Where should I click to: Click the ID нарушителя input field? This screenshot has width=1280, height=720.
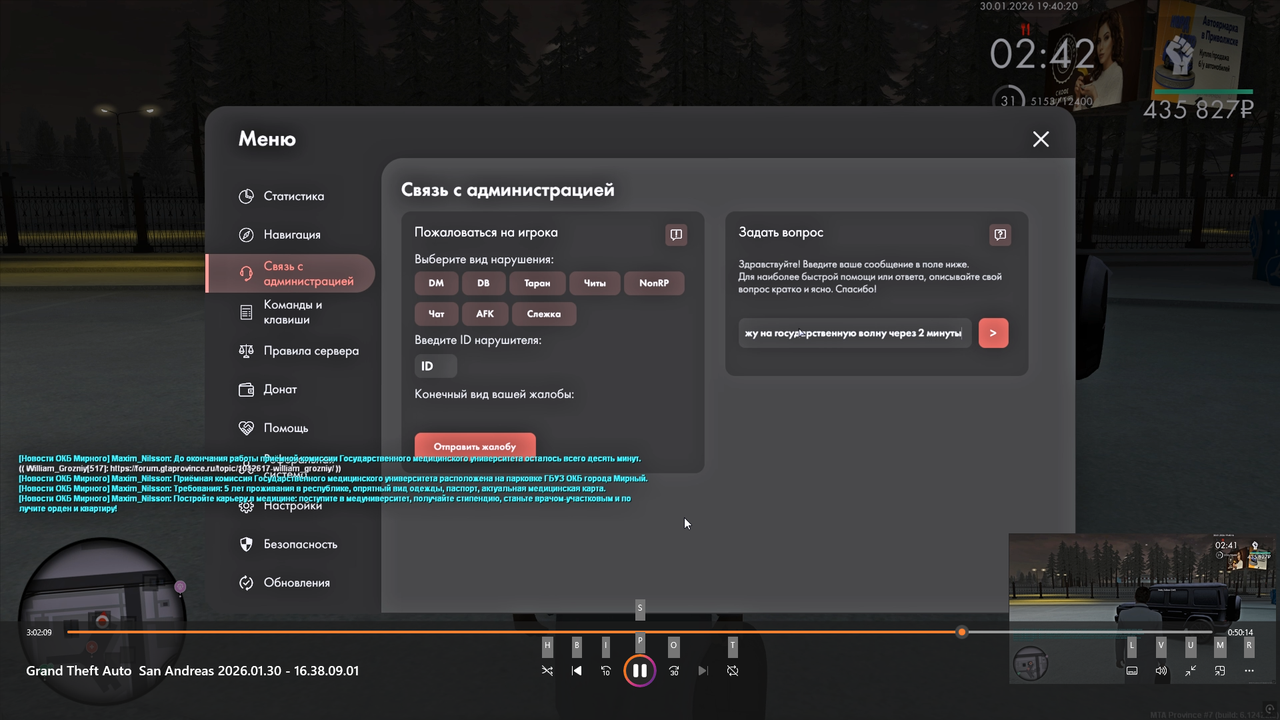click(x=436, y=366)
